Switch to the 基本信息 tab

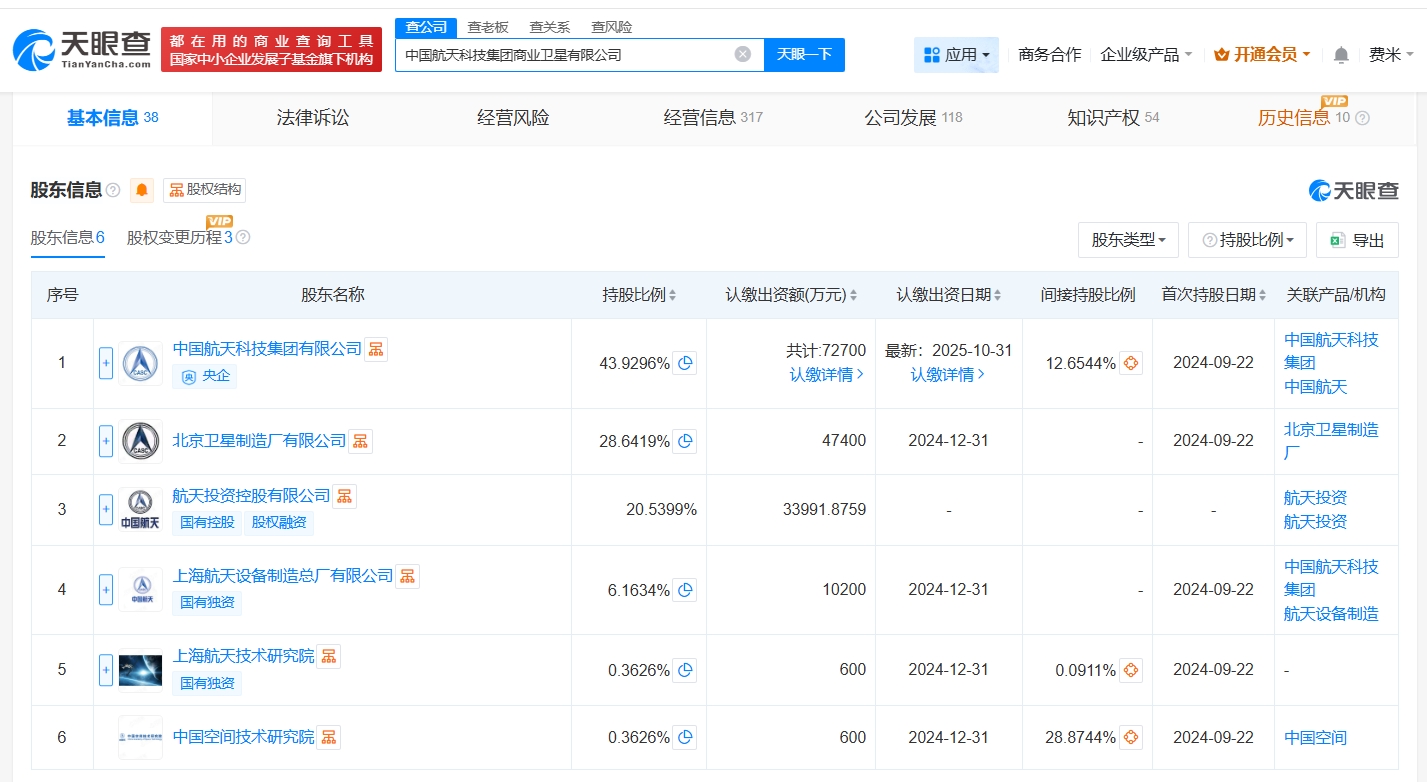pos(113,118)
